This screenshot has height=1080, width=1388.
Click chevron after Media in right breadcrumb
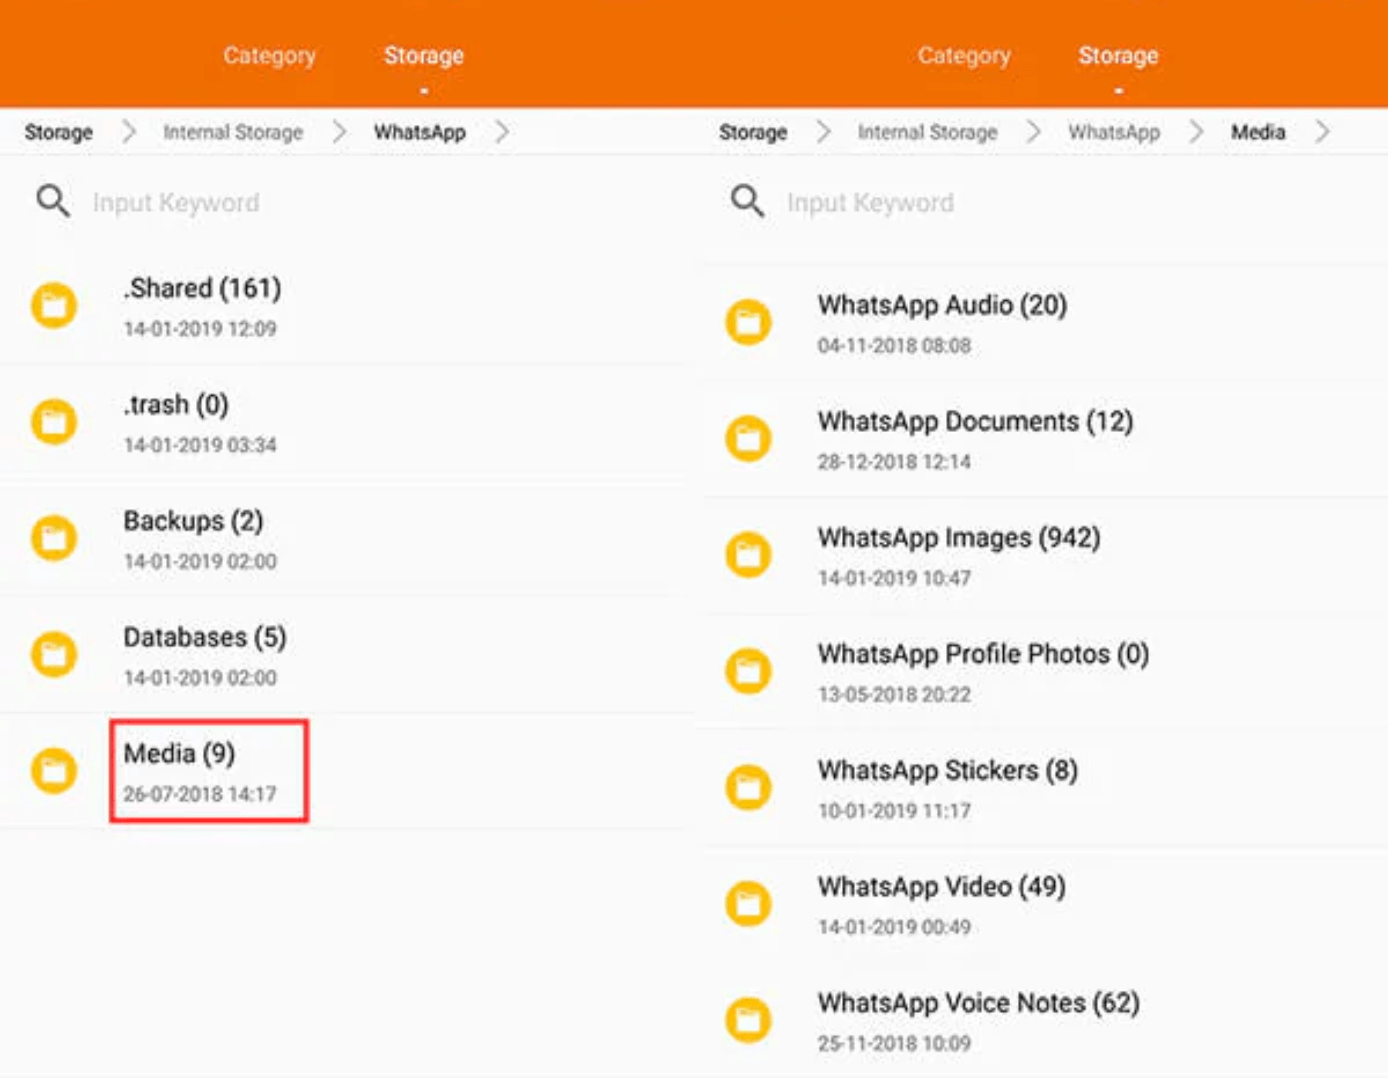pos(1322,132)
